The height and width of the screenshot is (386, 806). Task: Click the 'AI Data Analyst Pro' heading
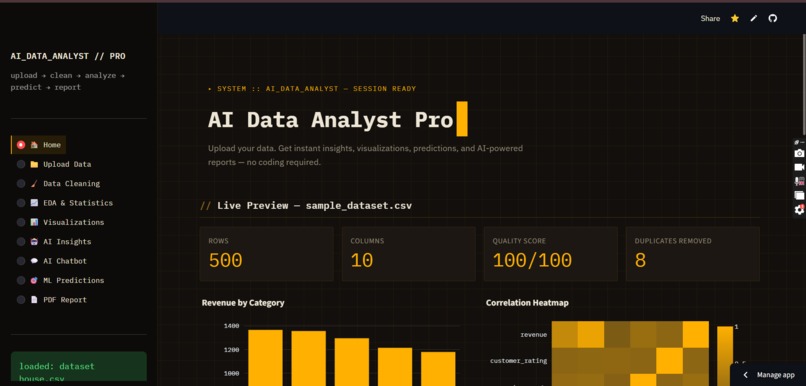330,120
